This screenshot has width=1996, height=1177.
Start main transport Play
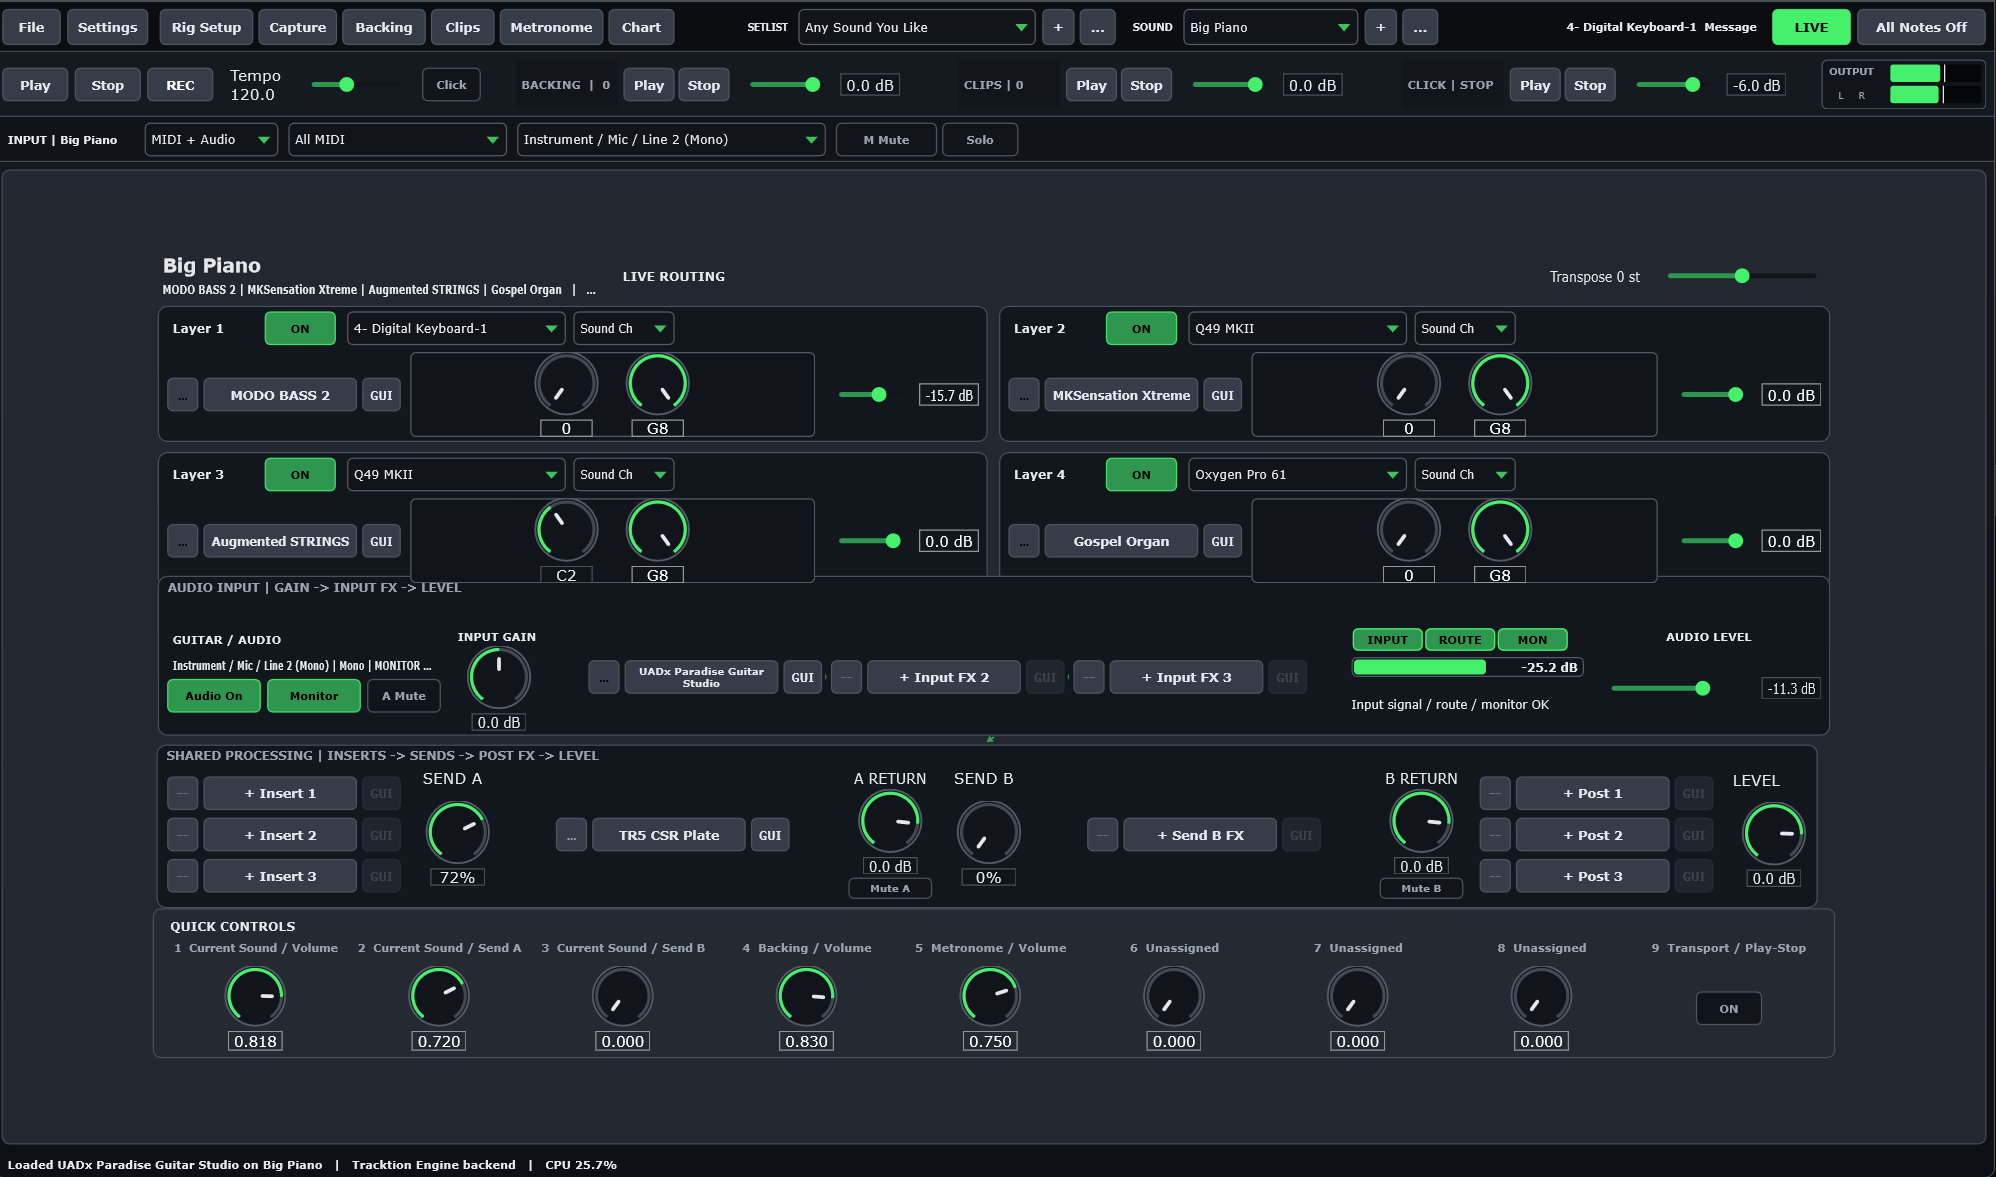pyautogui.click(x=35, y=85)
